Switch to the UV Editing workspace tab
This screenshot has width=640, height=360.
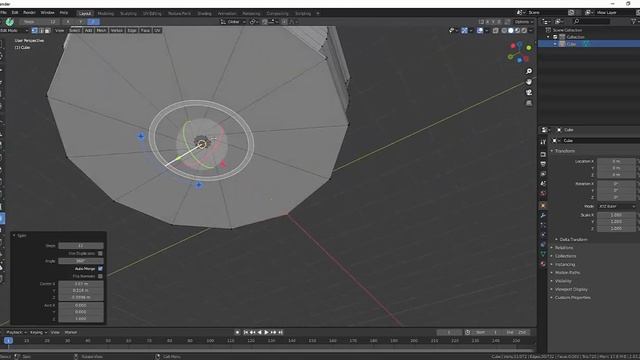pyautogui.click(x=152, y=13)
